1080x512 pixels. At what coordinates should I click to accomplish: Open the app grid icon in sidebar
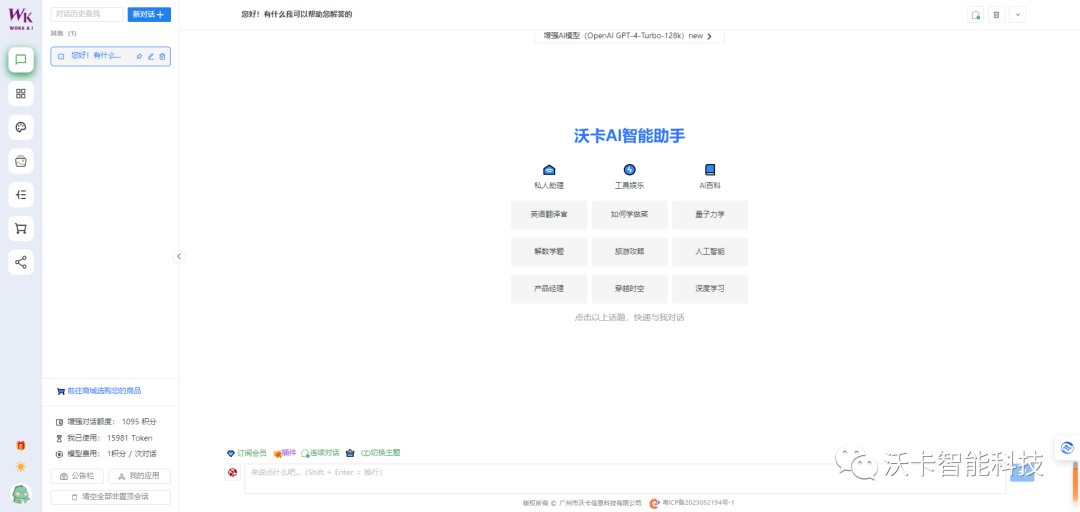click(x=21, y=94)
